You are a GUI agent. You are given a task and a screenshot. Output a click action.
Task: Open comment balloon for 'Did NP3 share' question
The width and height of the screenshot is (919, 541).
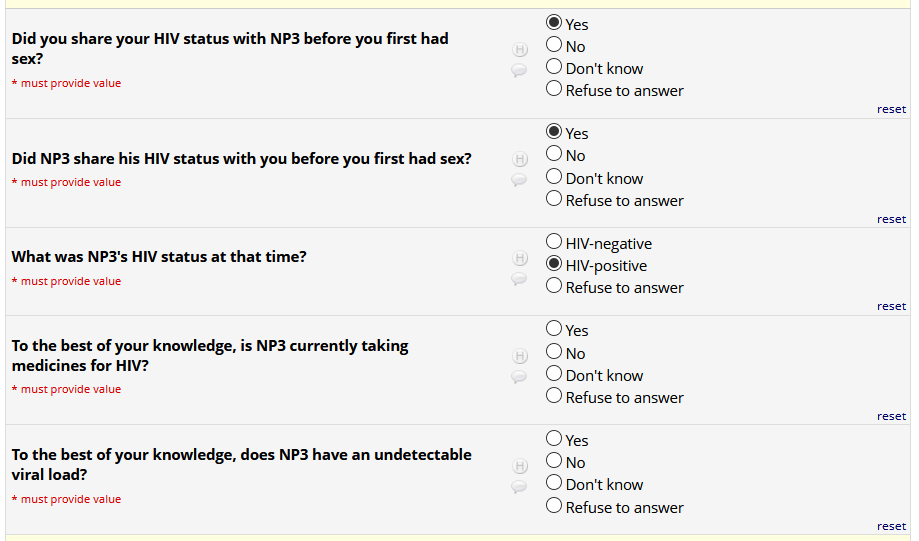click(519, 180)
